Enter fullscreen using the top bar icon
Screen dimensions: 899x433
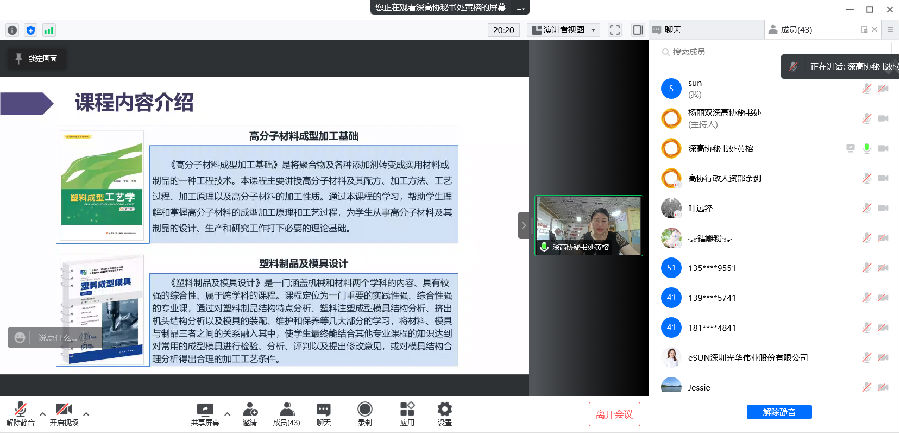pos(614,30)
